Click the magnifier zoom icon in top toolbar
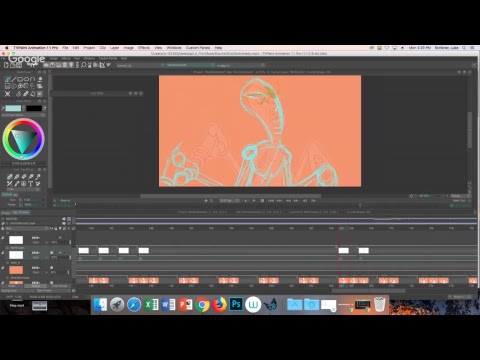 [84, 65]
